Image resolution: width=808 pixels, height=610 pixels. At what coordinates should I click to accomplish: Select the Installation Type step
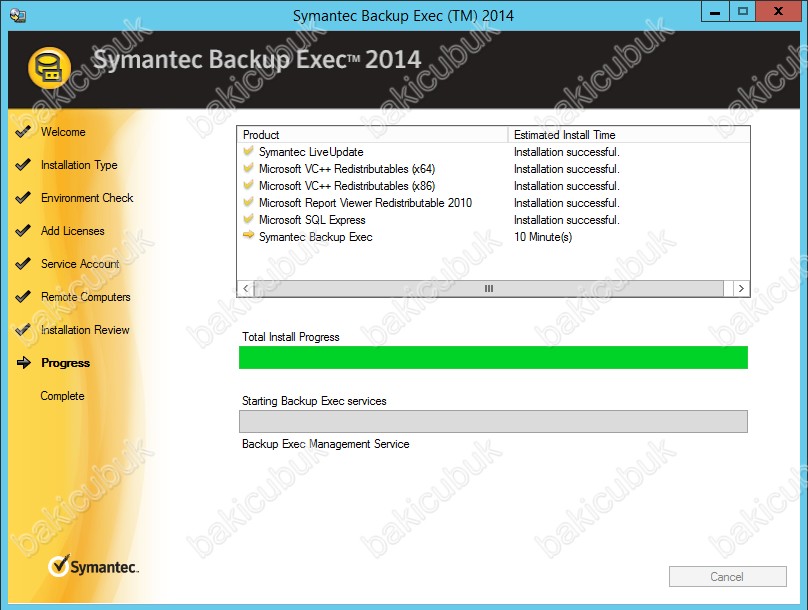tap(79, 165)
